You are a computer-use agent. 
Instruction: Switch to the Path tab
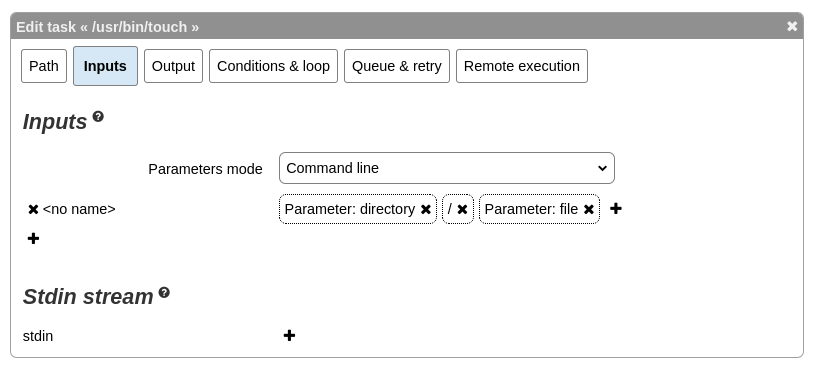tap(44, 66)
